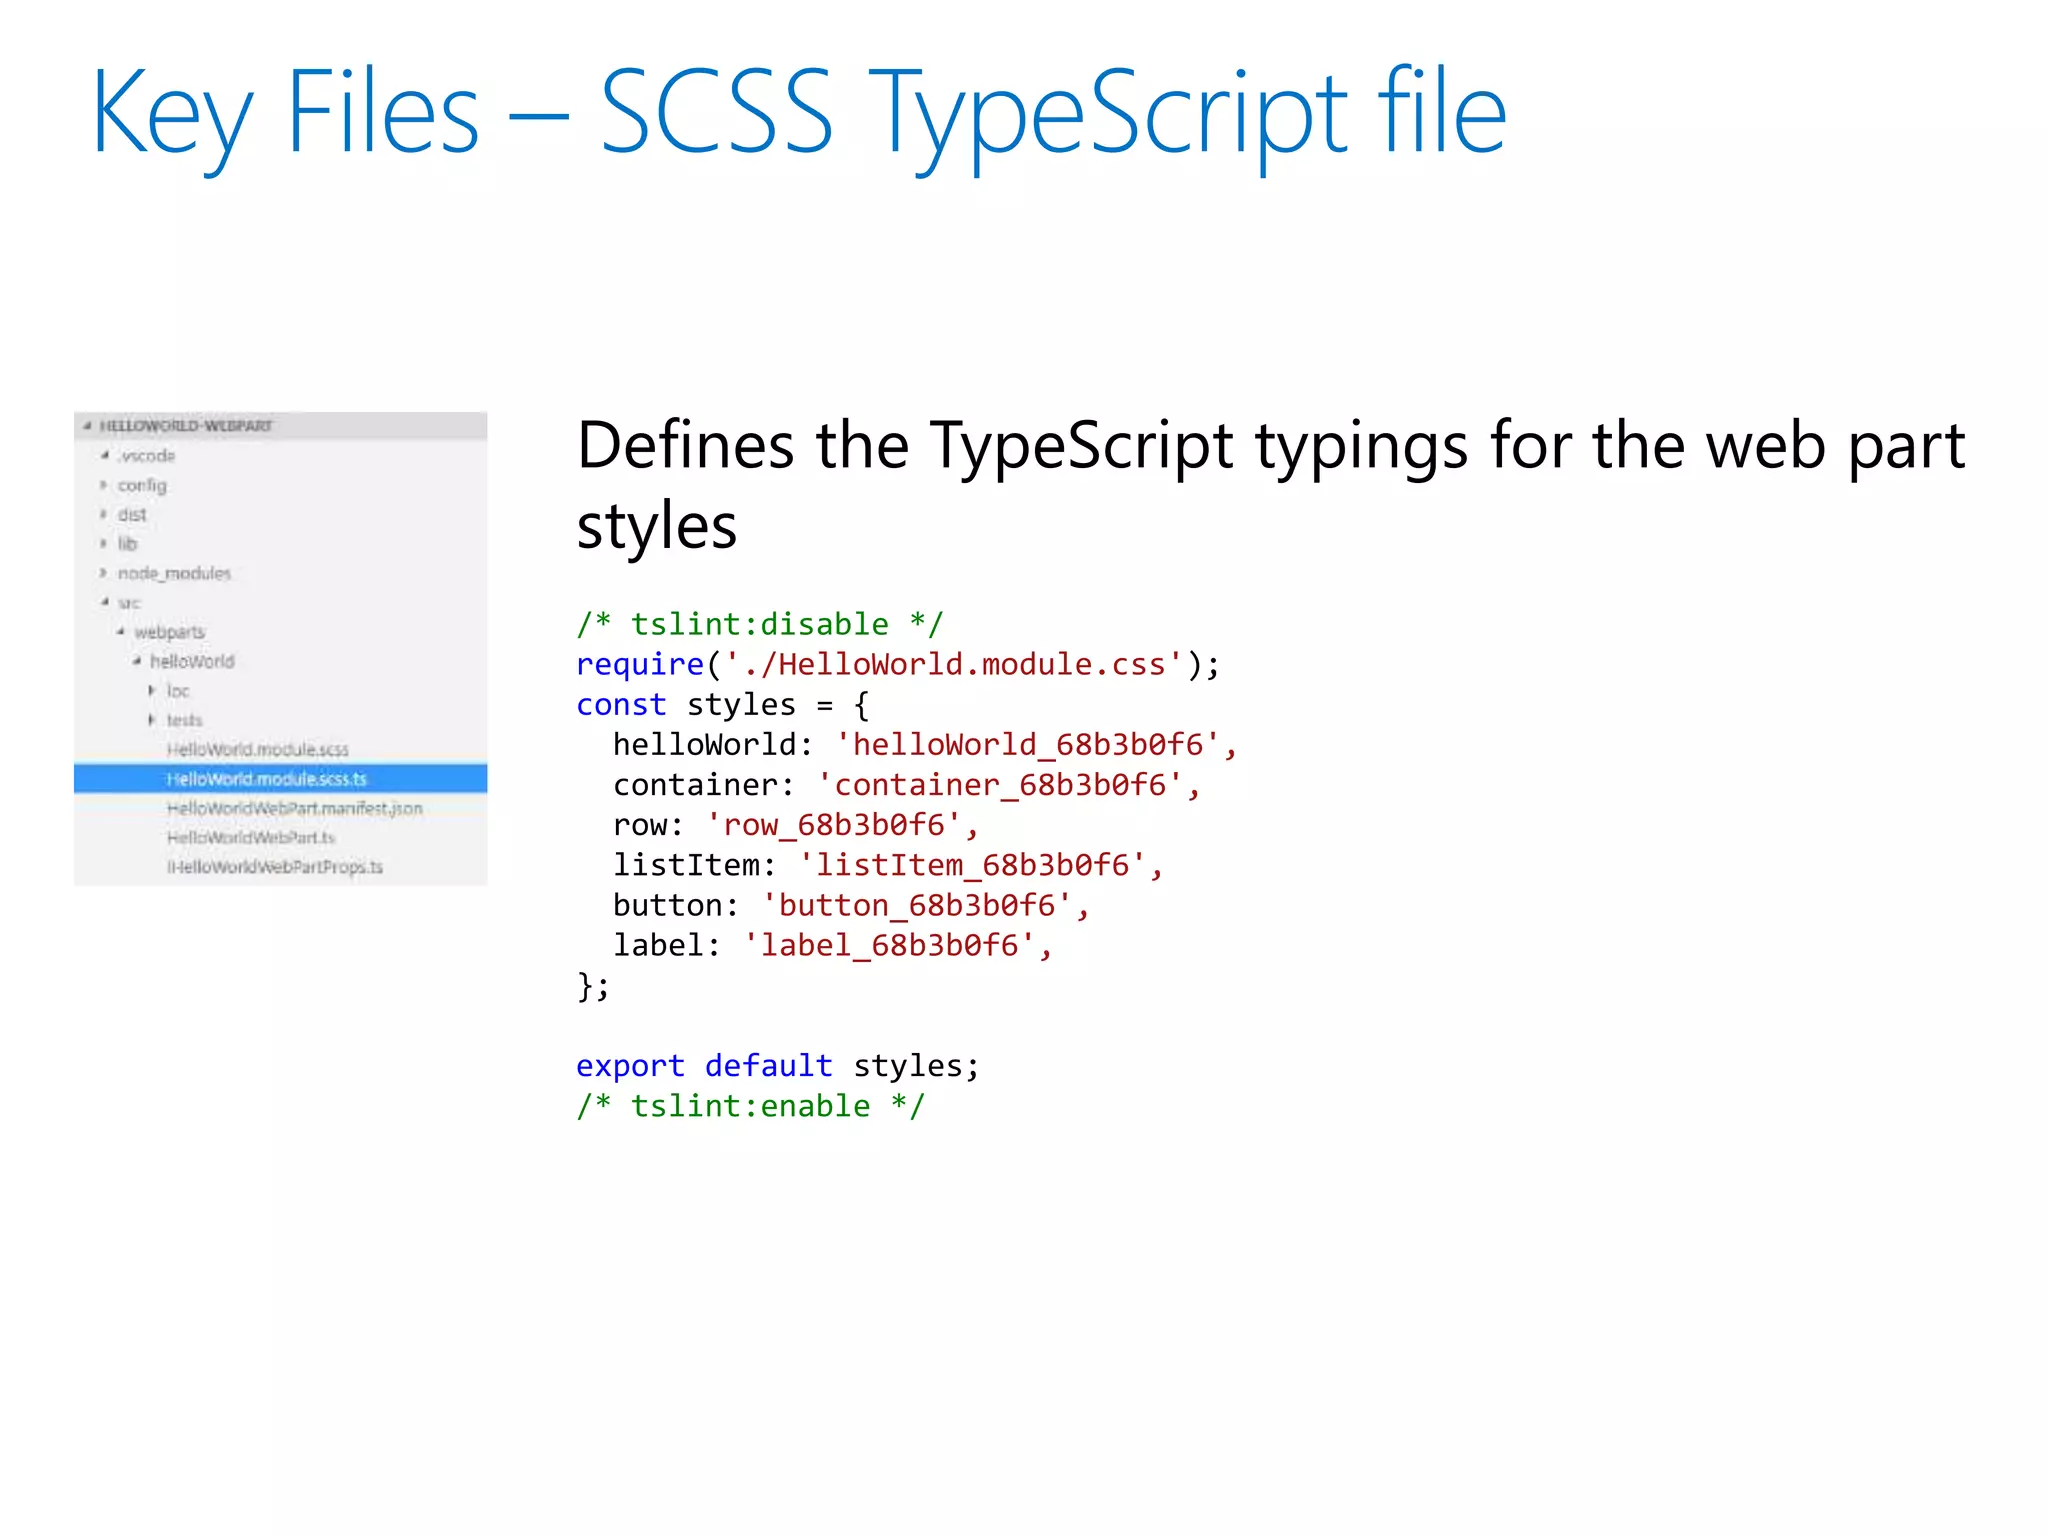2048x1536 pixels.
Task: Click the 'const styles = {' line
Action: [723, 705]
